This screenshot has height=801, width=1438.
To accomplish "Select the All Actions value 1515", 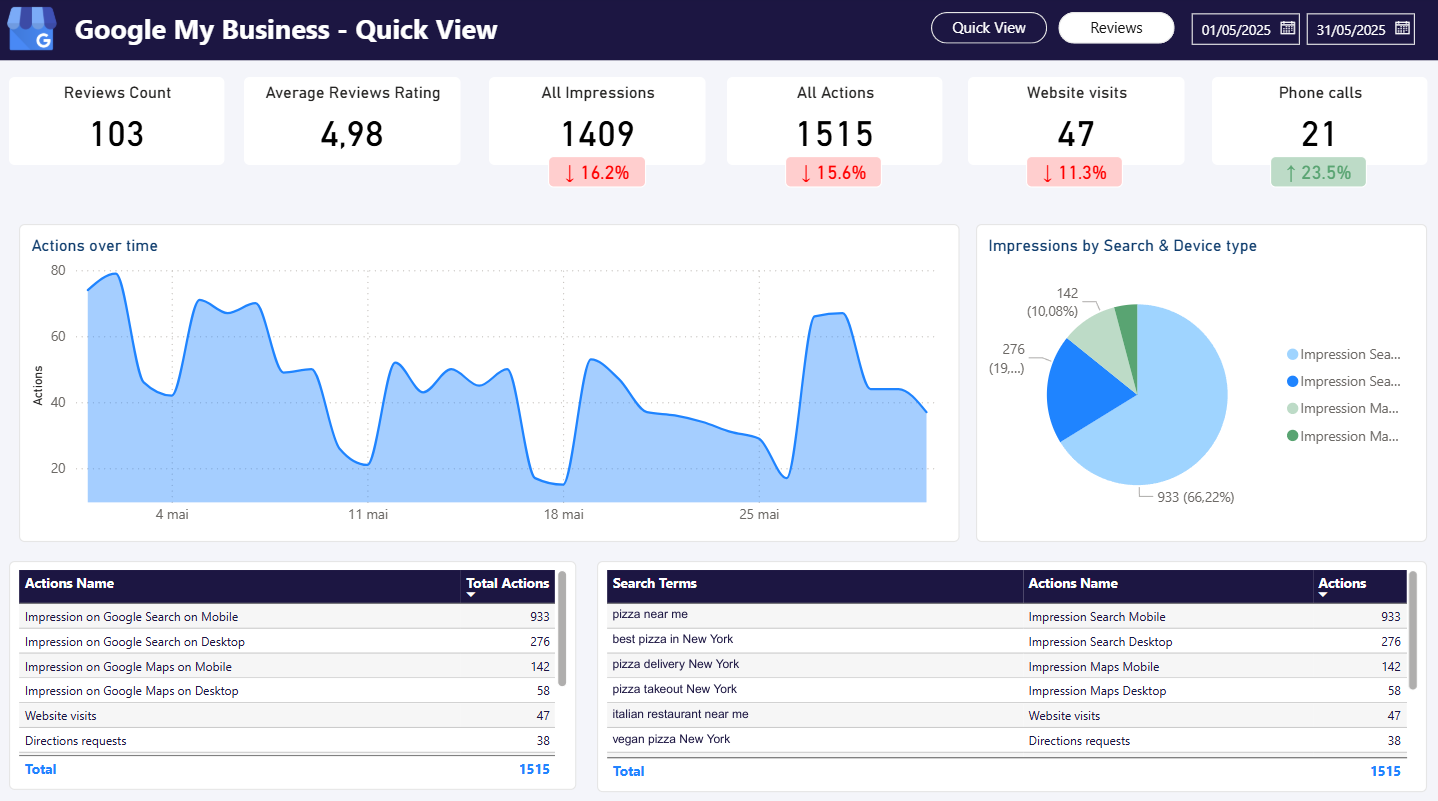I will click(x=835, y=134).
